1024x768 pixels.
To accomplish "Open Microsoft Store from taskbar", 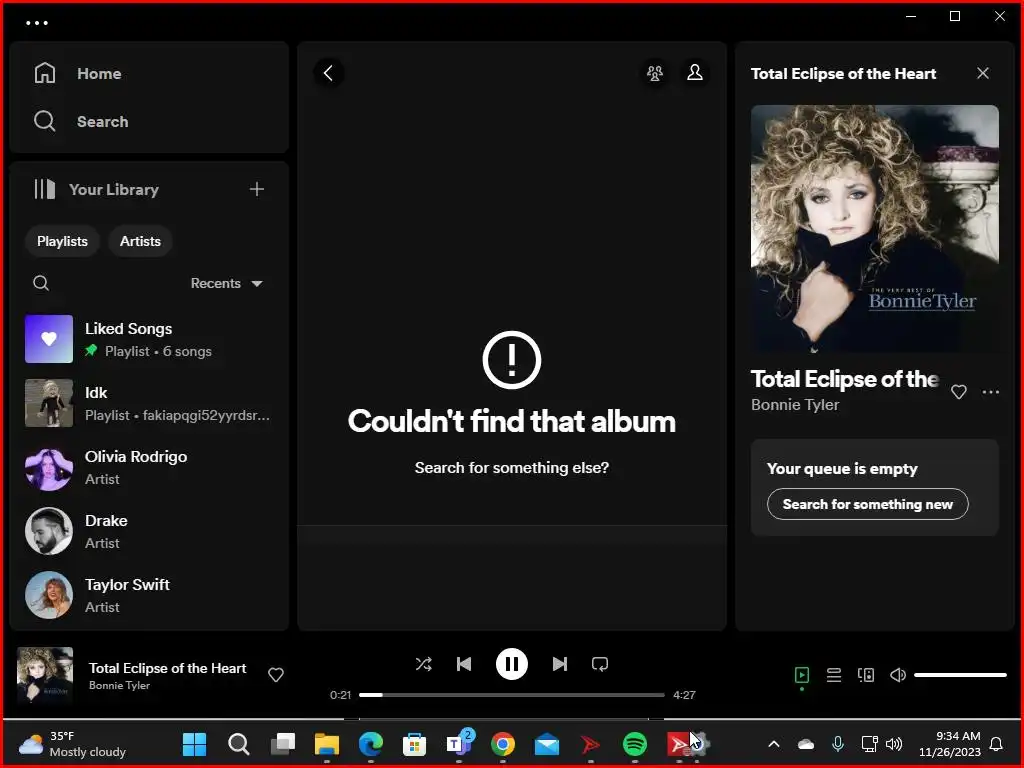I will pyautogui.click(x=414, y=743).
